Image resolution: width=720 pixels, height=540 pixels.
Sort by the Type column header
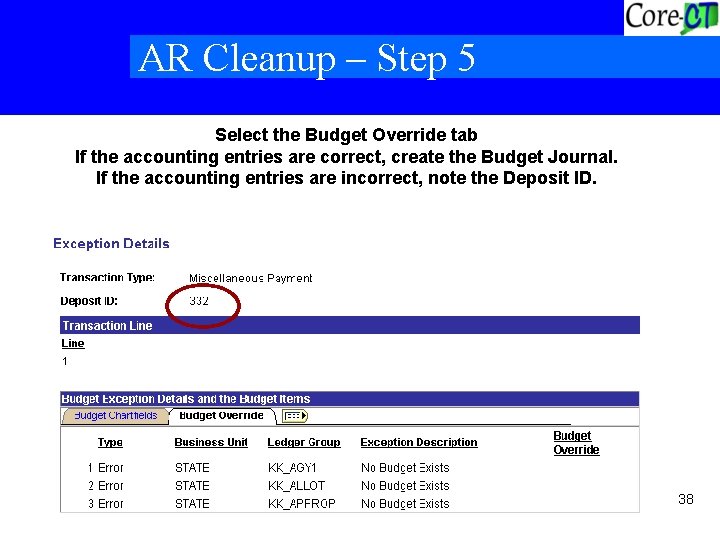pos(110,442)
